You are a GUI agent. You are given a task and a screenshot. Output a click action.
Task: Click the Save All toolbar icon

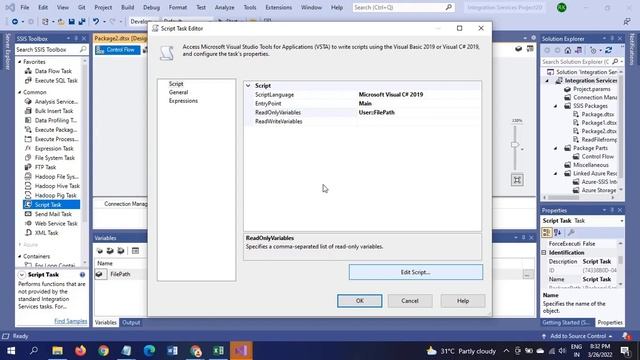click(82, 22)
